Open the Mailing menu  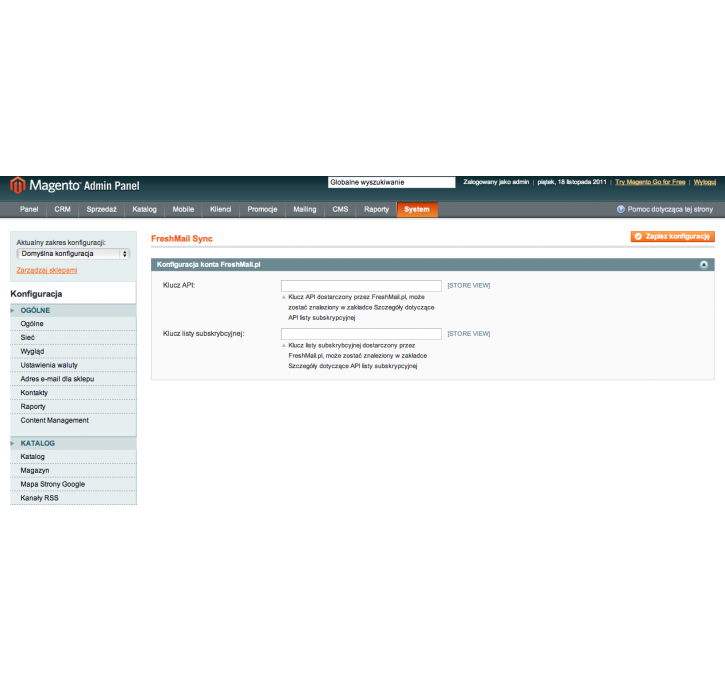pyautogui.click(x=305, y=209)
